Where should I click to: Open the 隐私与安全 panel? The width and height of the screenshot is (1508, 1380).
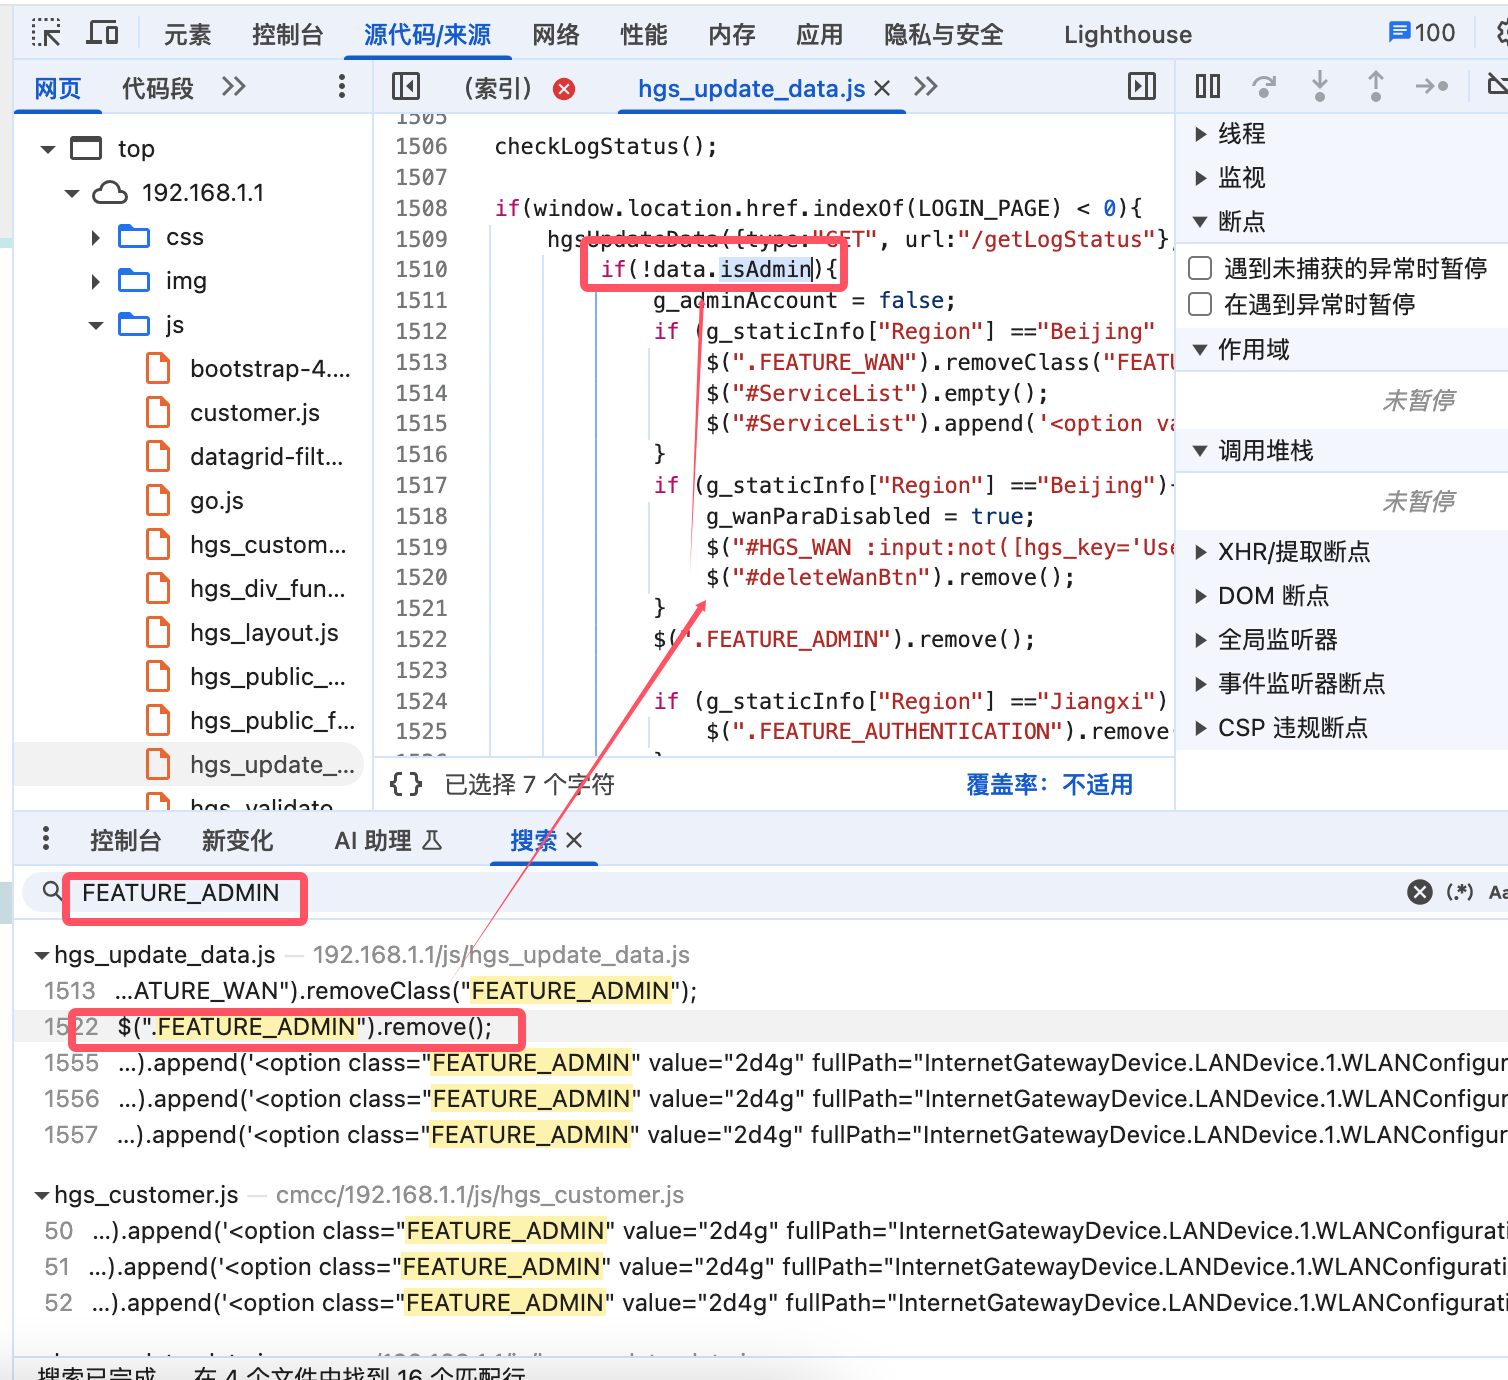944,34
